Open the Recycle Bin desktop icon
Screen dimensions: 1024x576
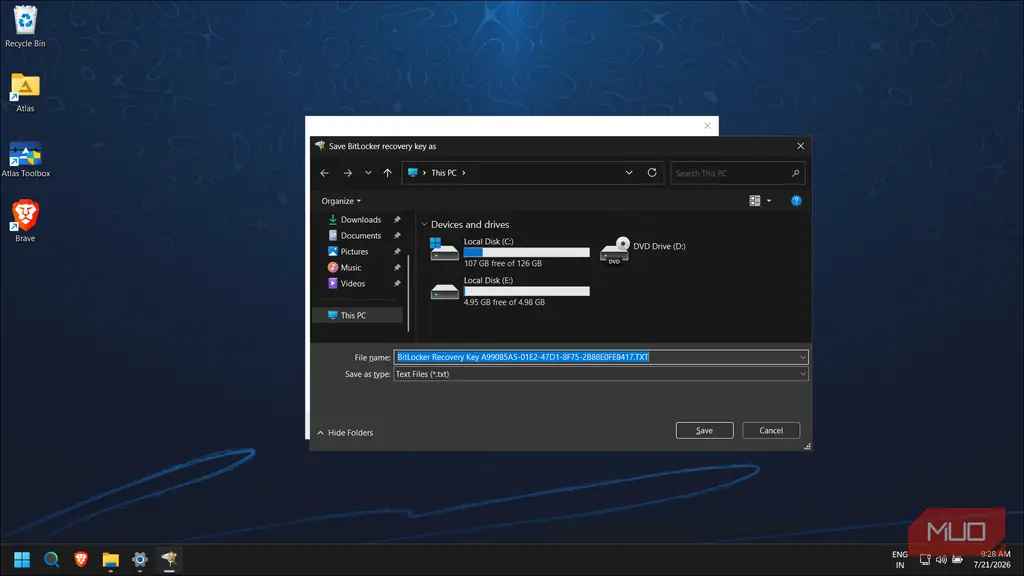click(x=25, y=27)
